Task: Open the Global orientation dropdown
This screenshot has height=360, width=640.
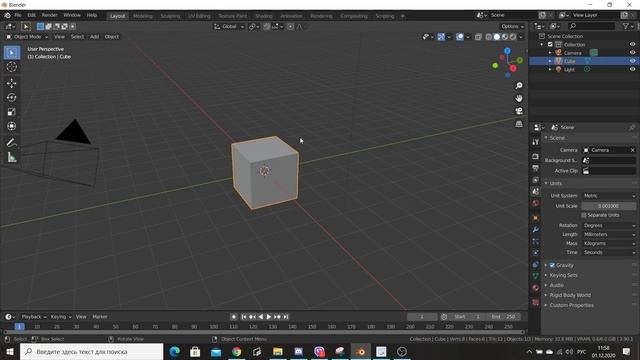Action: coord(229,27)
